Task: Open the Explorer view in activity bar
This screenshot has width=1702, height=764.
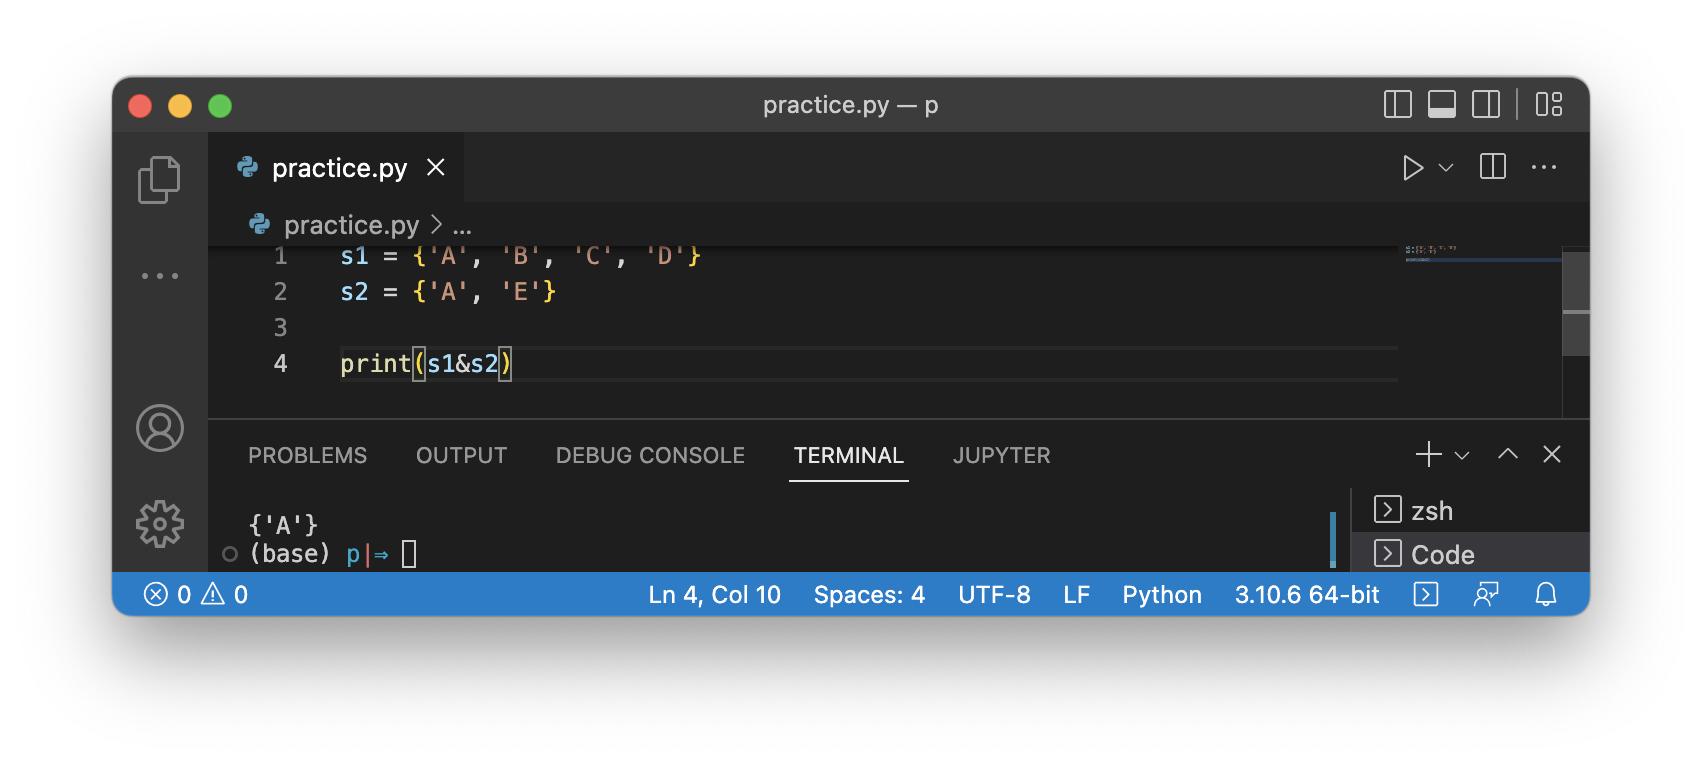Action: 159,180
